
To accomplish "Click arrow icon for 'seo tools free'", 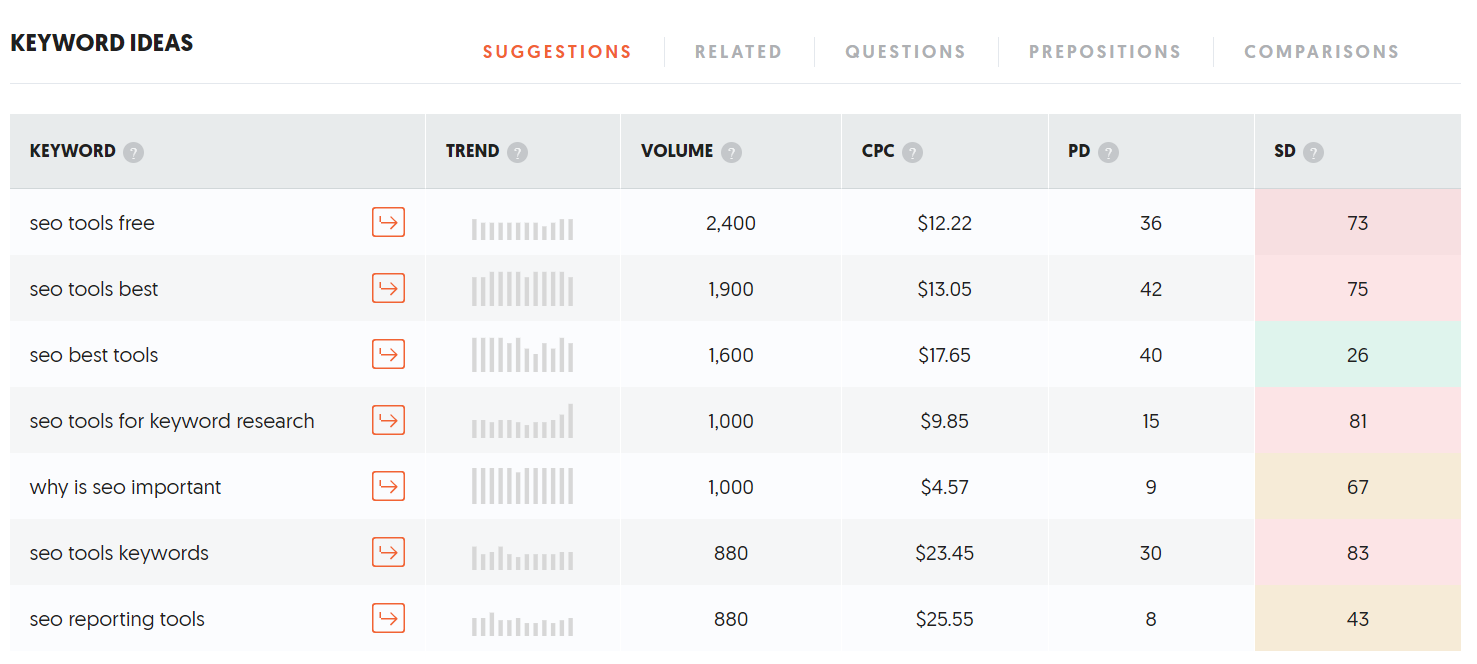I will pos(388,222).
